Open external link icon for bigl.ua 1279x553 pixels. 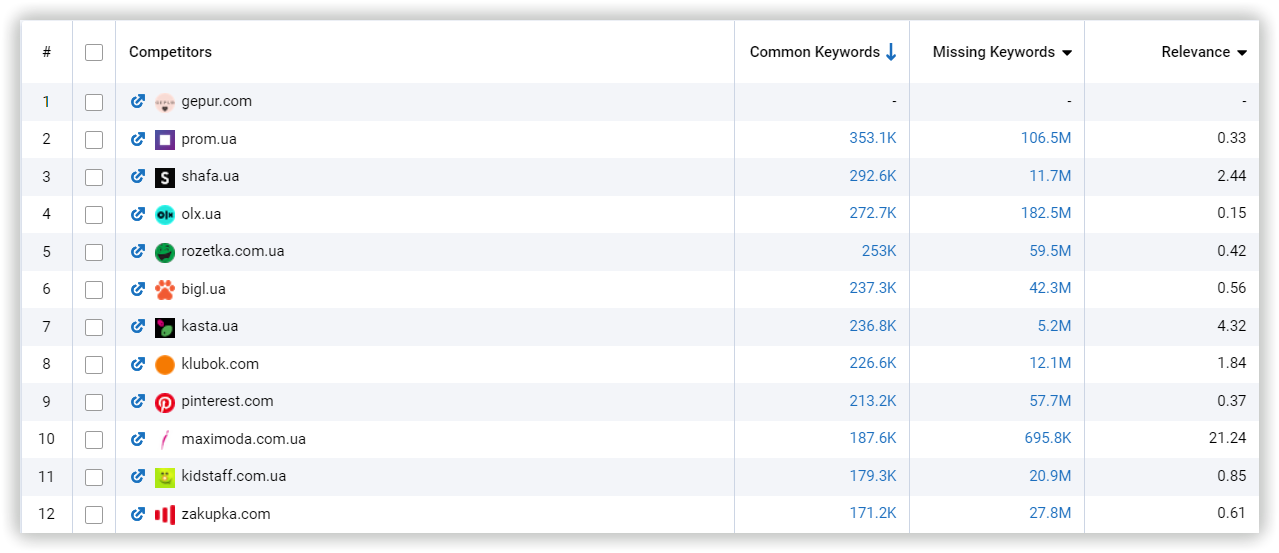pos(138,289)
